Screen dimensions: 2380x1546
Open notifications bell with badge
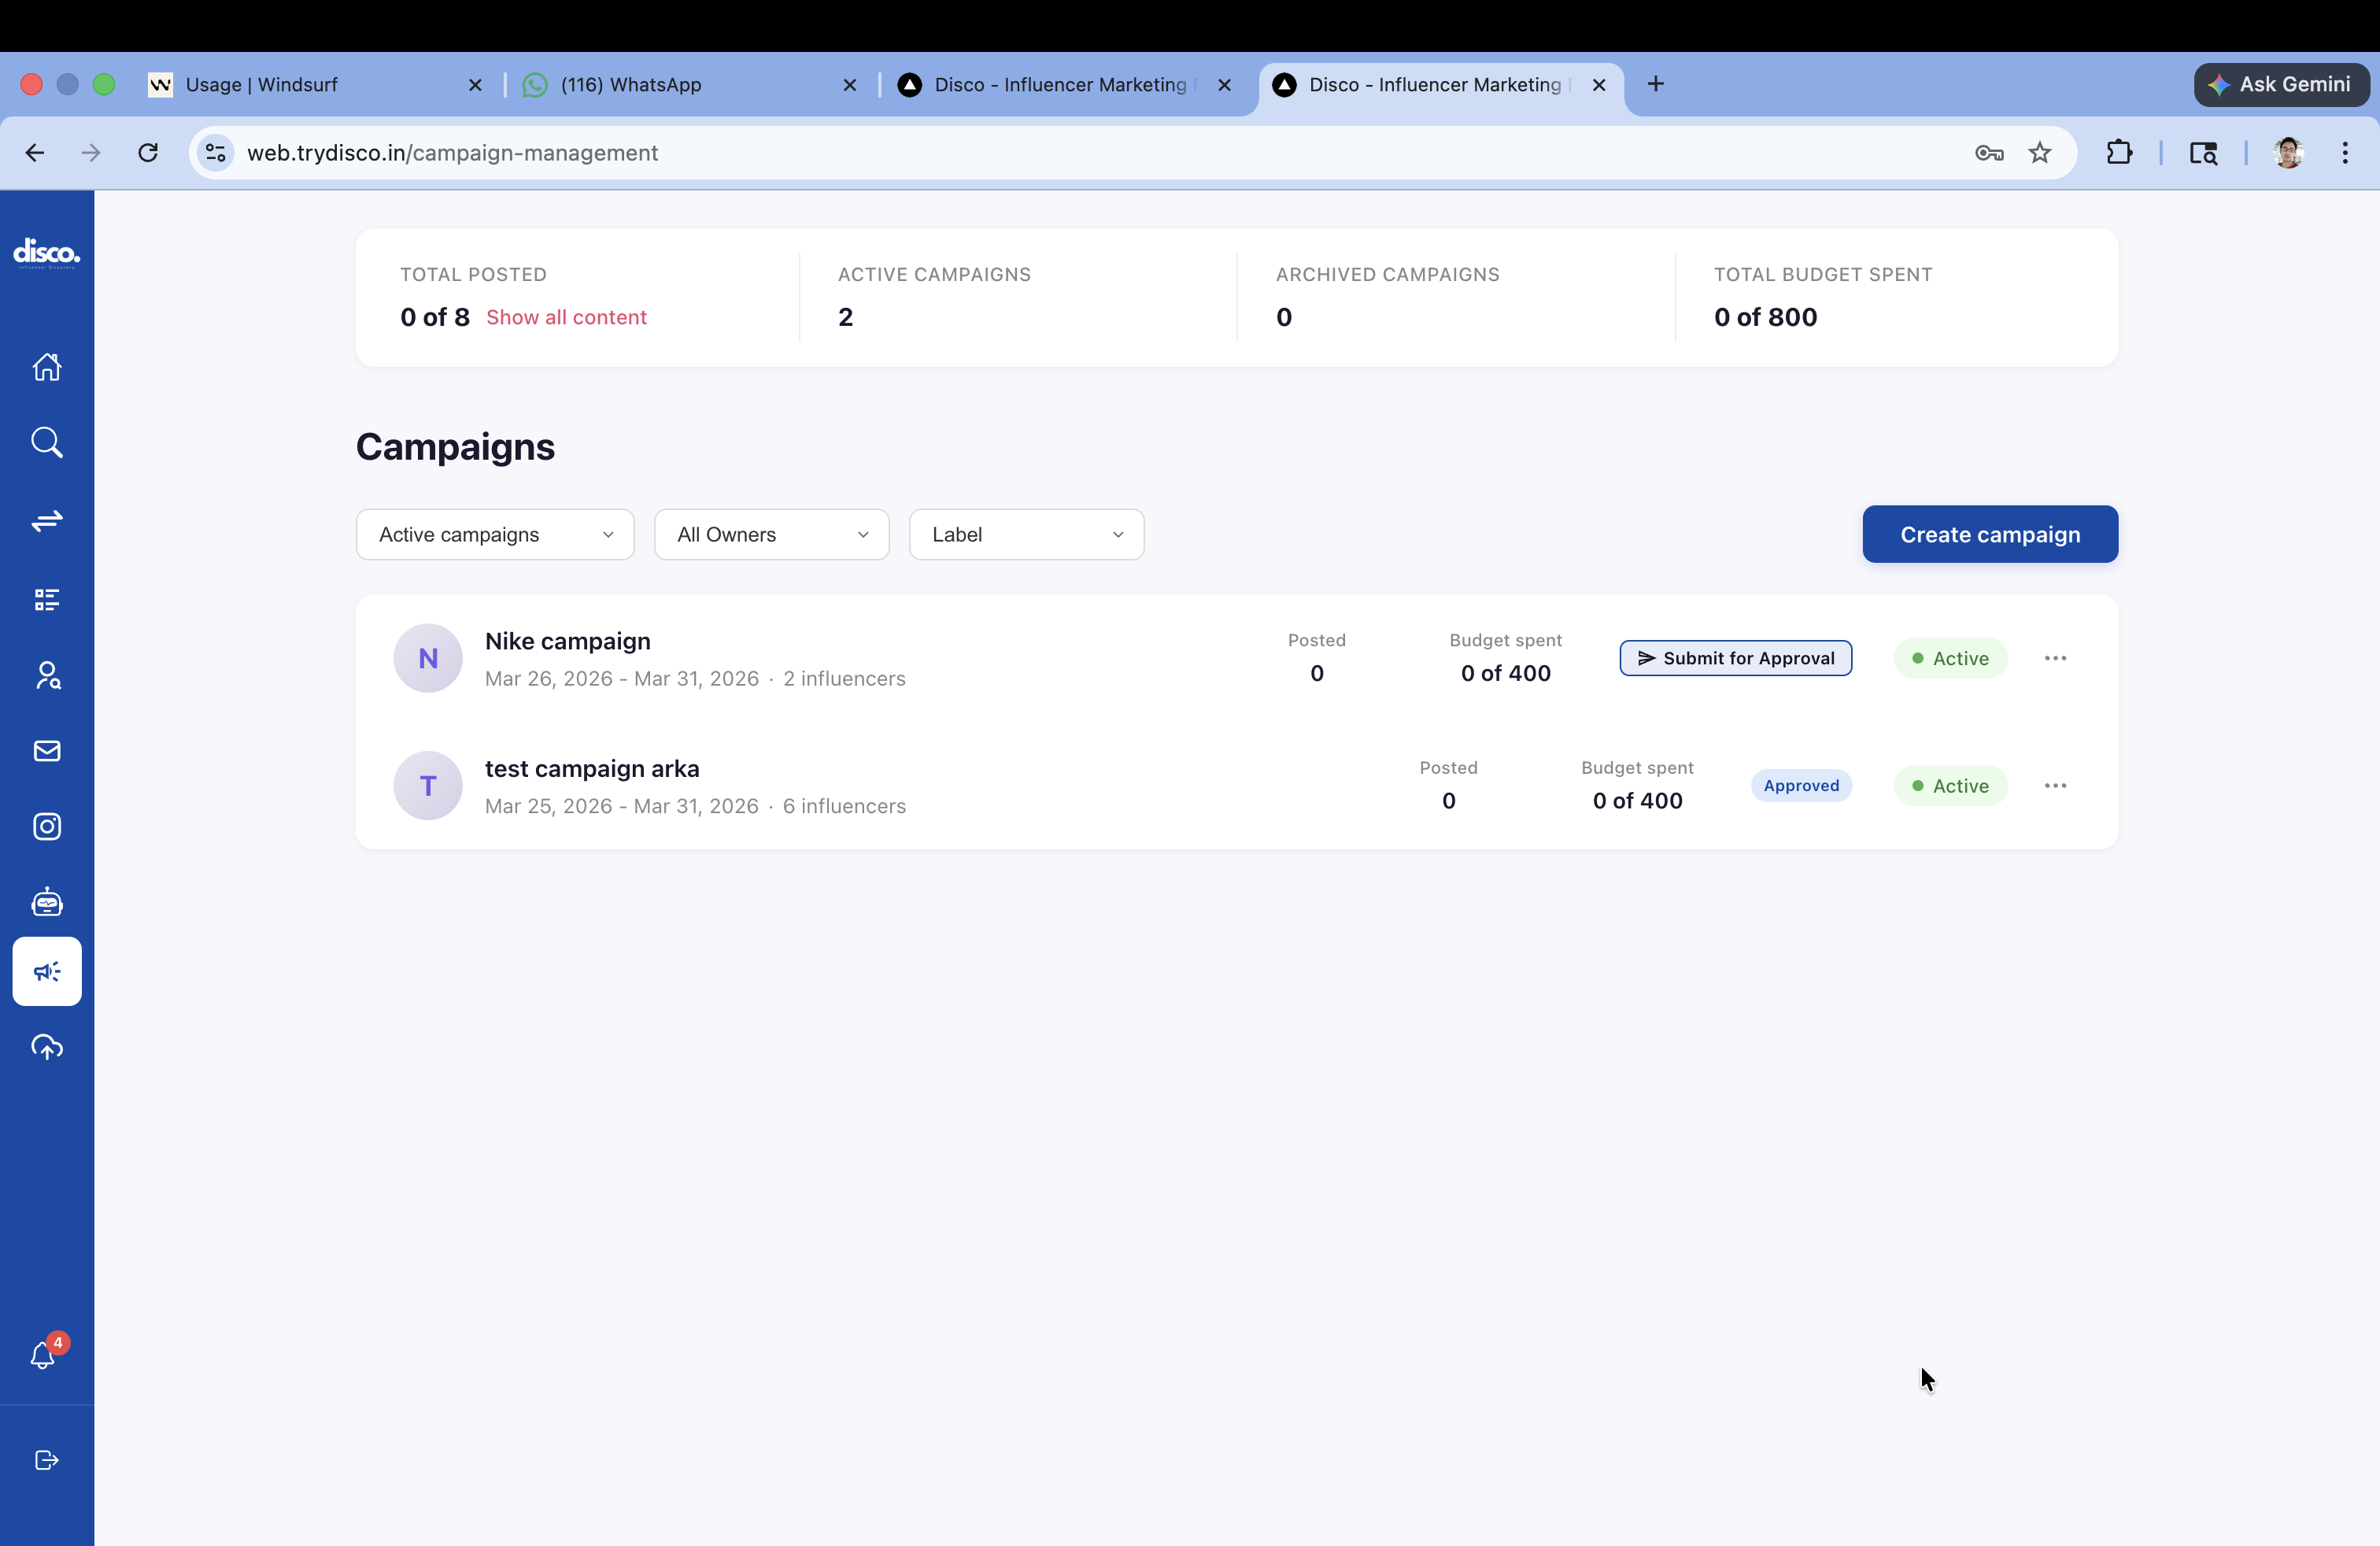tap(43, 1355)
